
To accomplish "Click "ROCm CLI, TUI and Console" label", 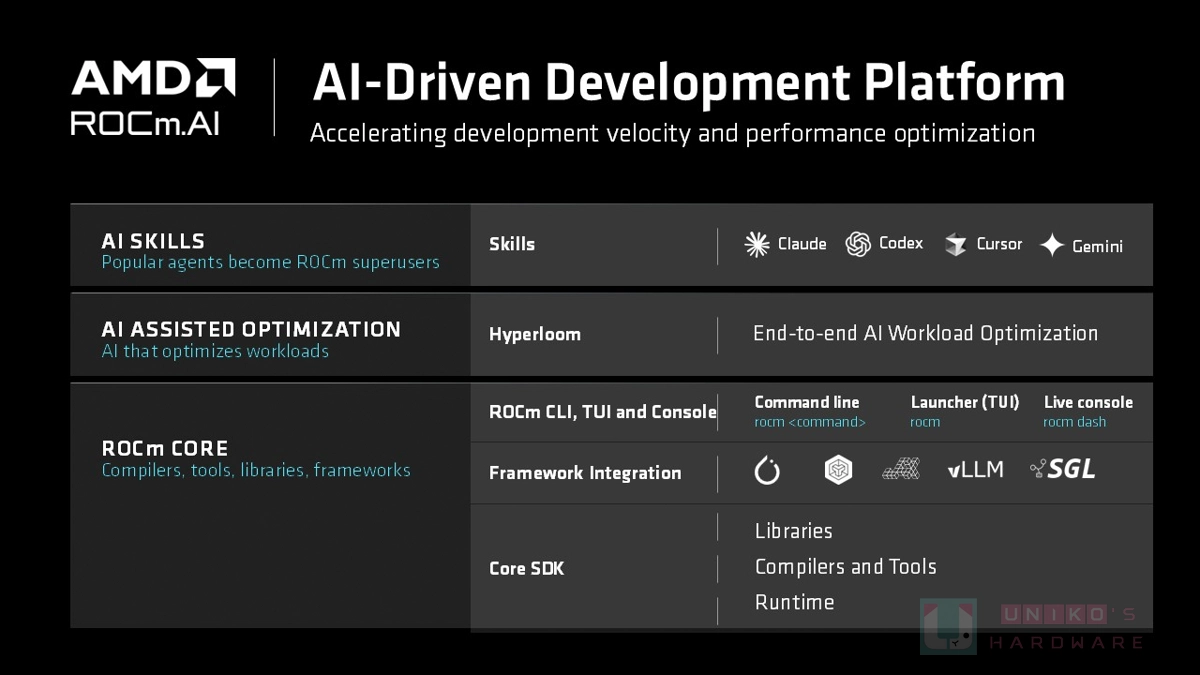I will [x=603, y=412].
